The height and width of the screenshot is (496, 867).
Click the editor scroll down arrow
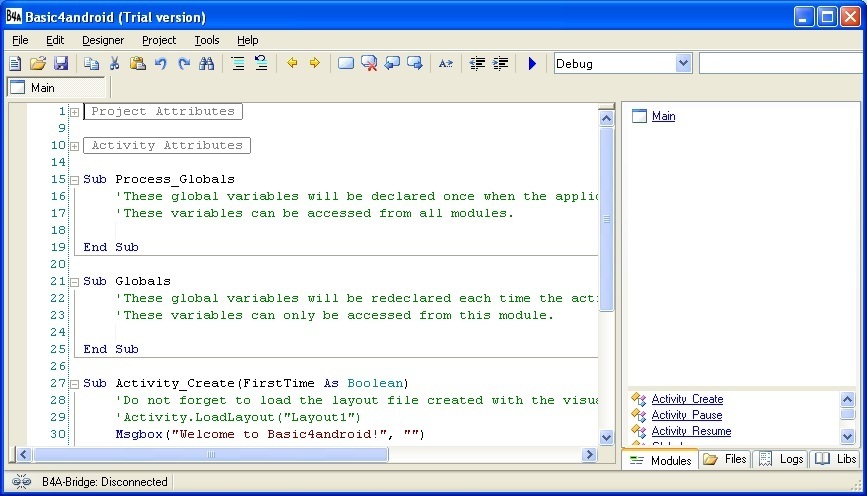[607, 437]
